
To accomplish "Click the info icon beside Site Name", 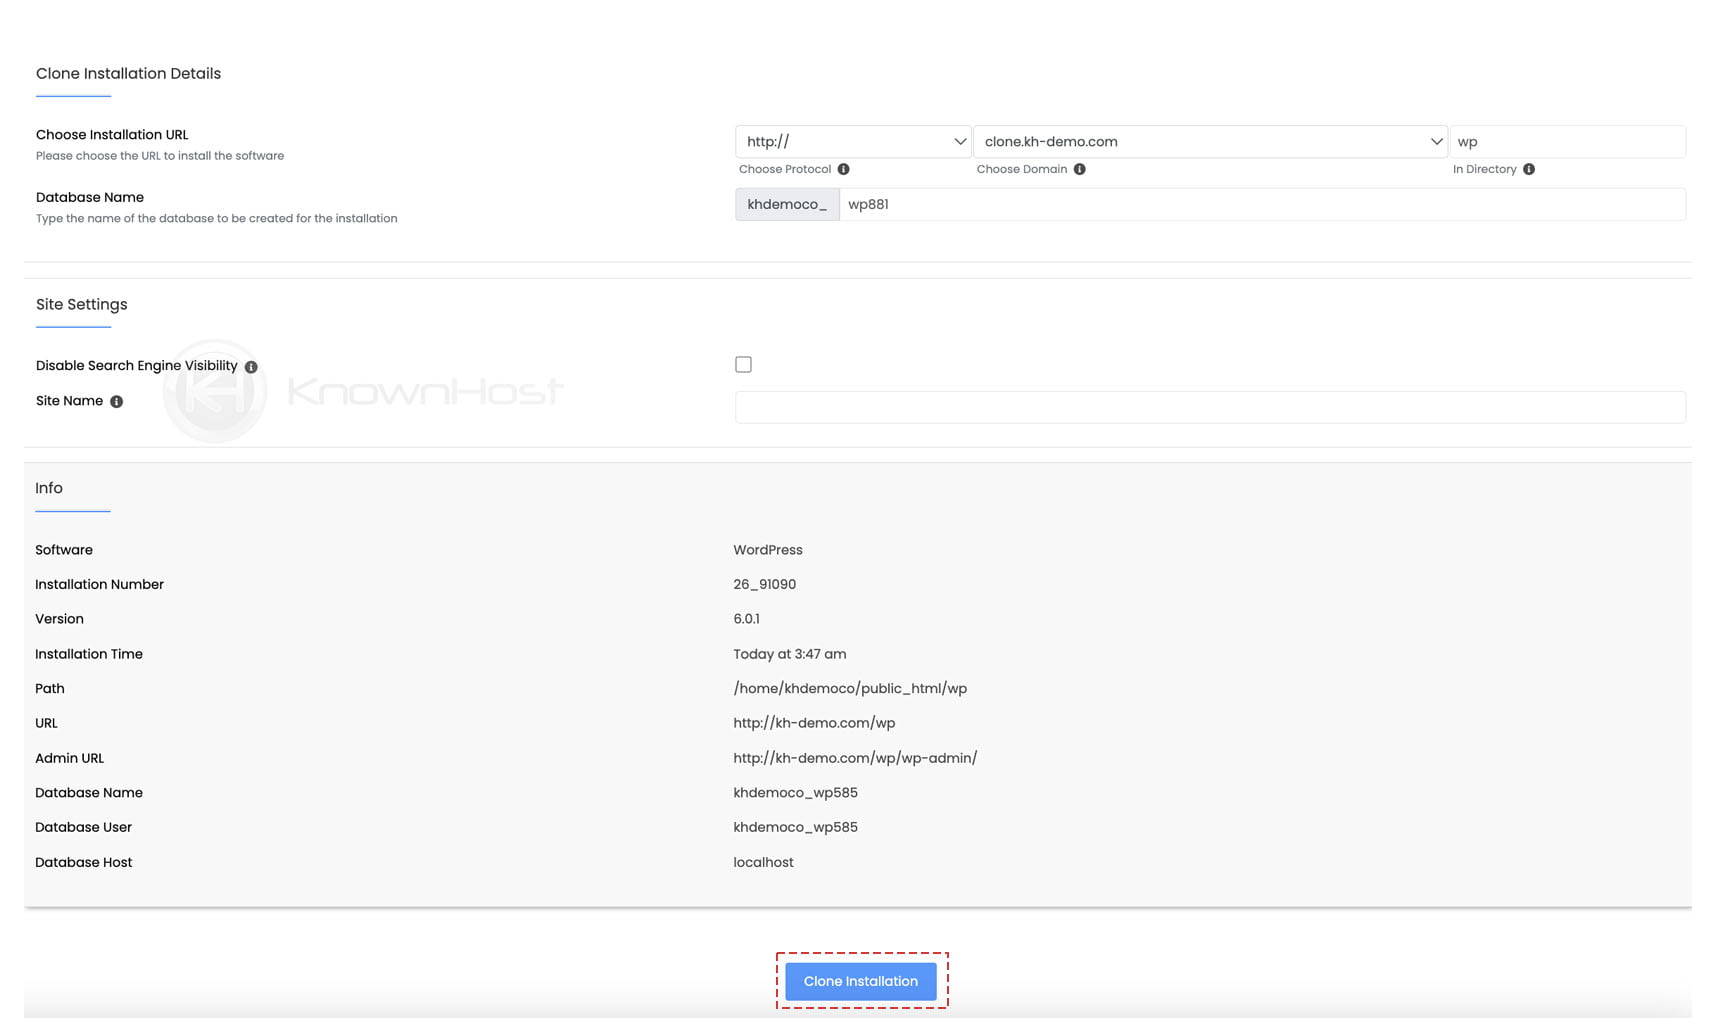I will pos(116,401).
